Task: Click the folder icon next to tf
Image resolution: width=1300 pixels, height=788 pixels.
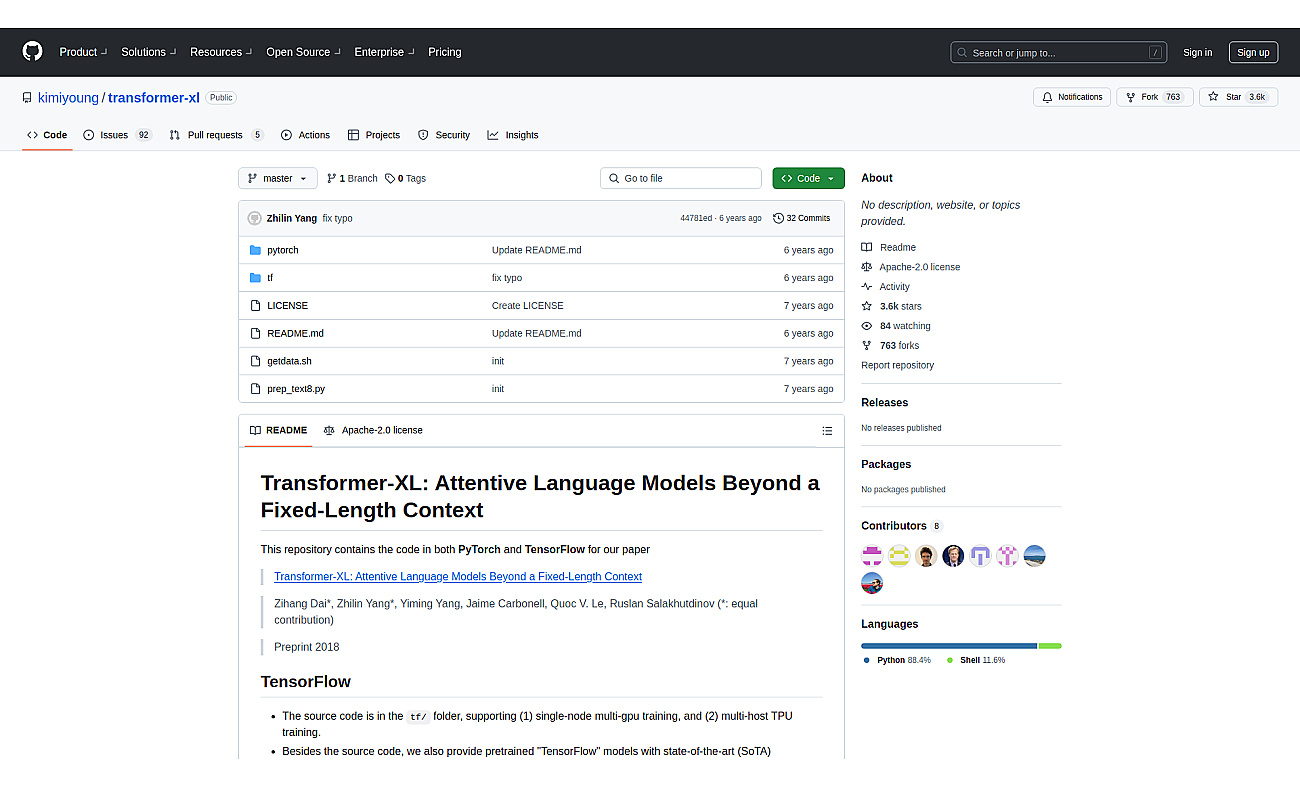Action: click(255, 278)
